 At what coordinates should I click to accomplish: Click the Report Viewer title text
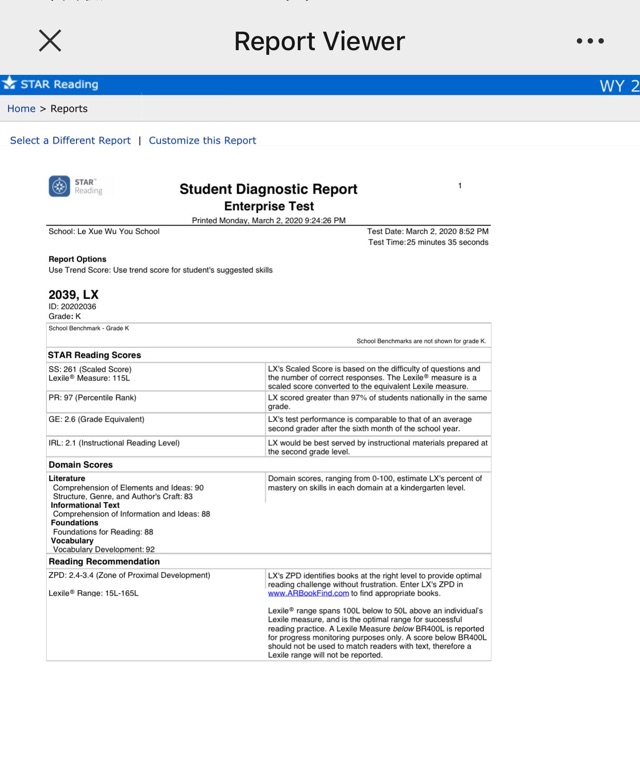[x=319, y=41]
